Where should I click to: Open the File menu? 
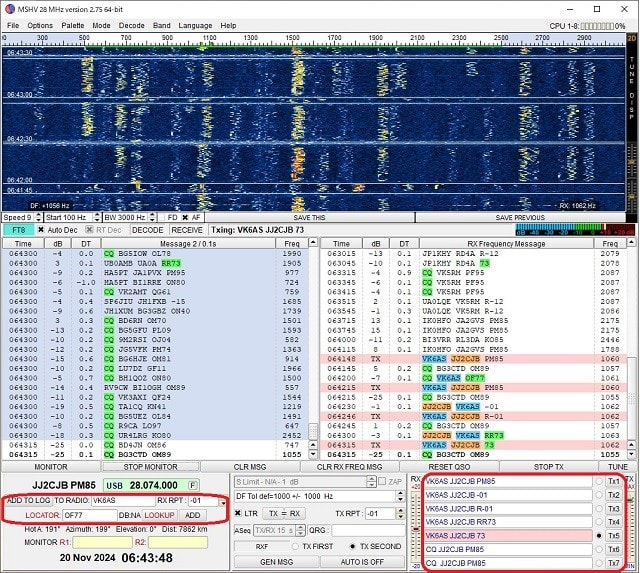(13, 25)
